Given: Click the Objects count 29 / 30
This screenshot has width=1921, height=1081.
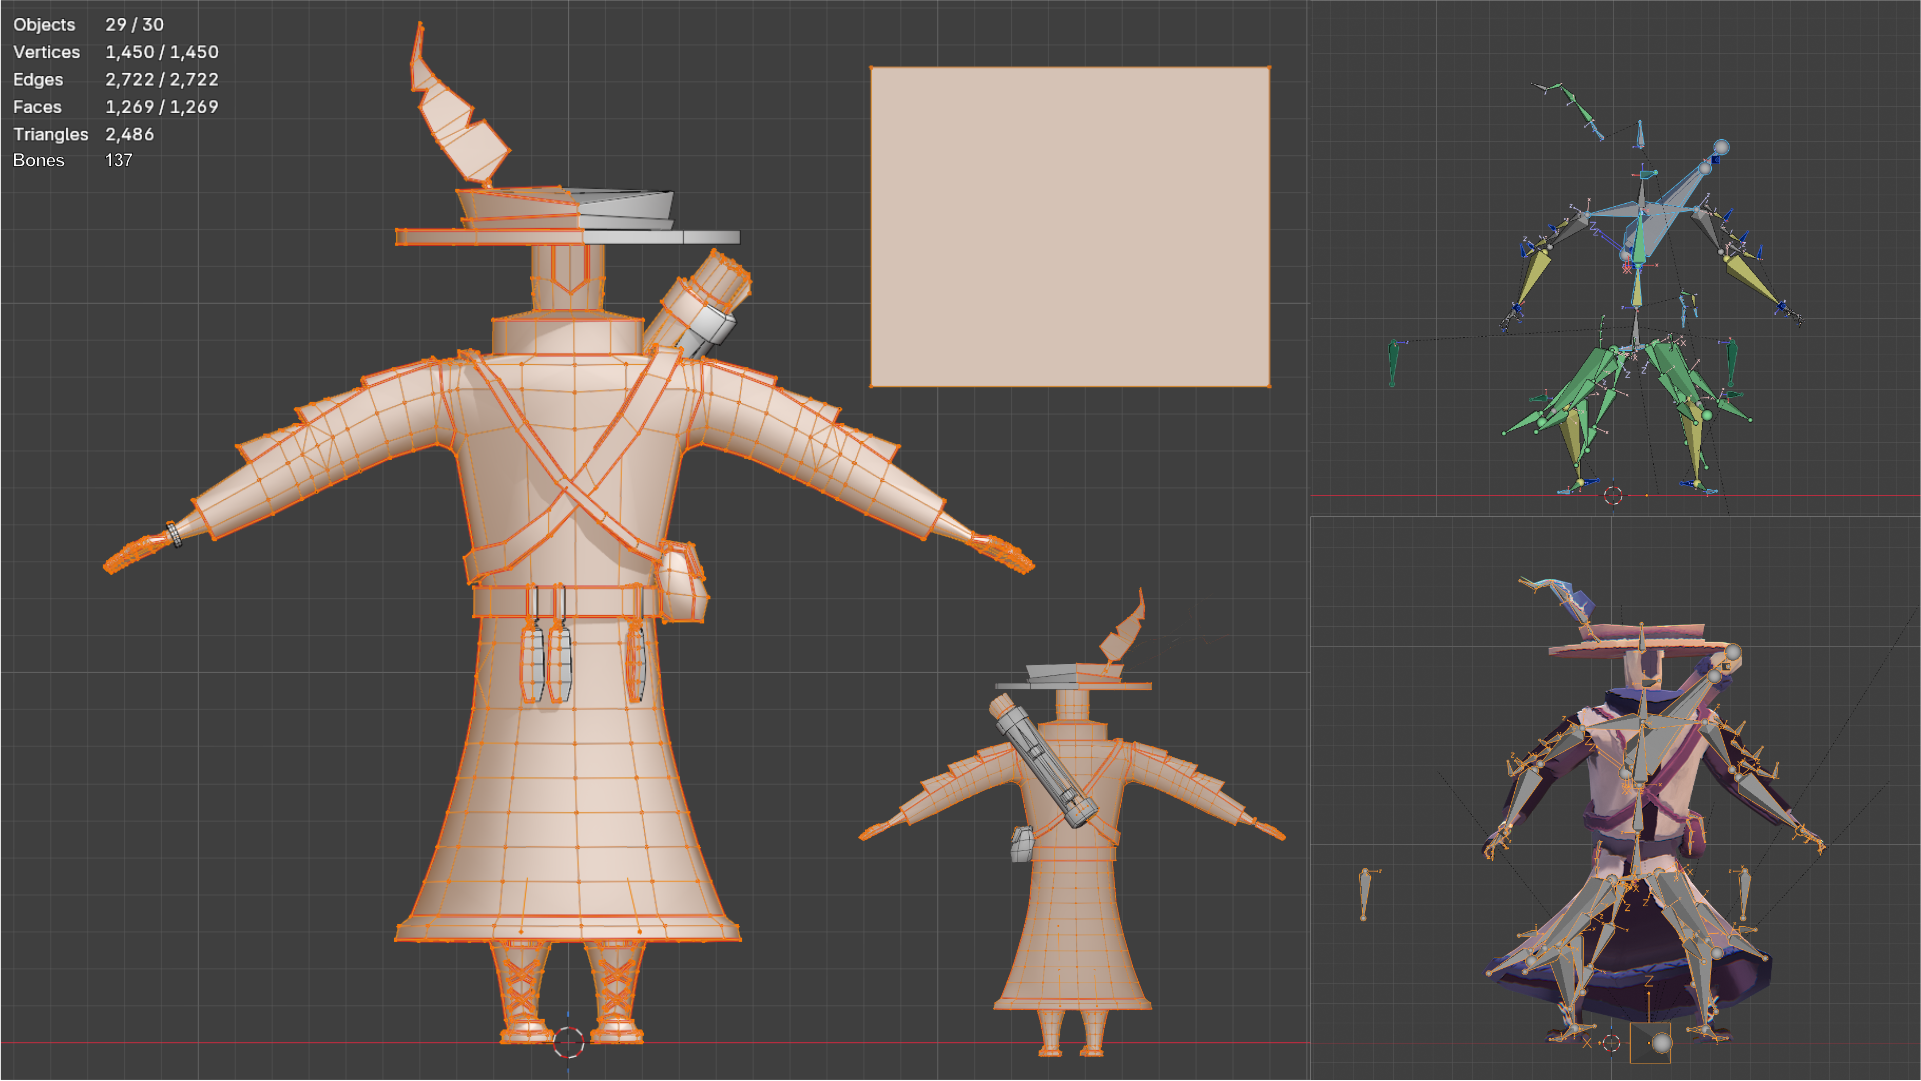Looking at the screenshot, I should coord(134,24).
